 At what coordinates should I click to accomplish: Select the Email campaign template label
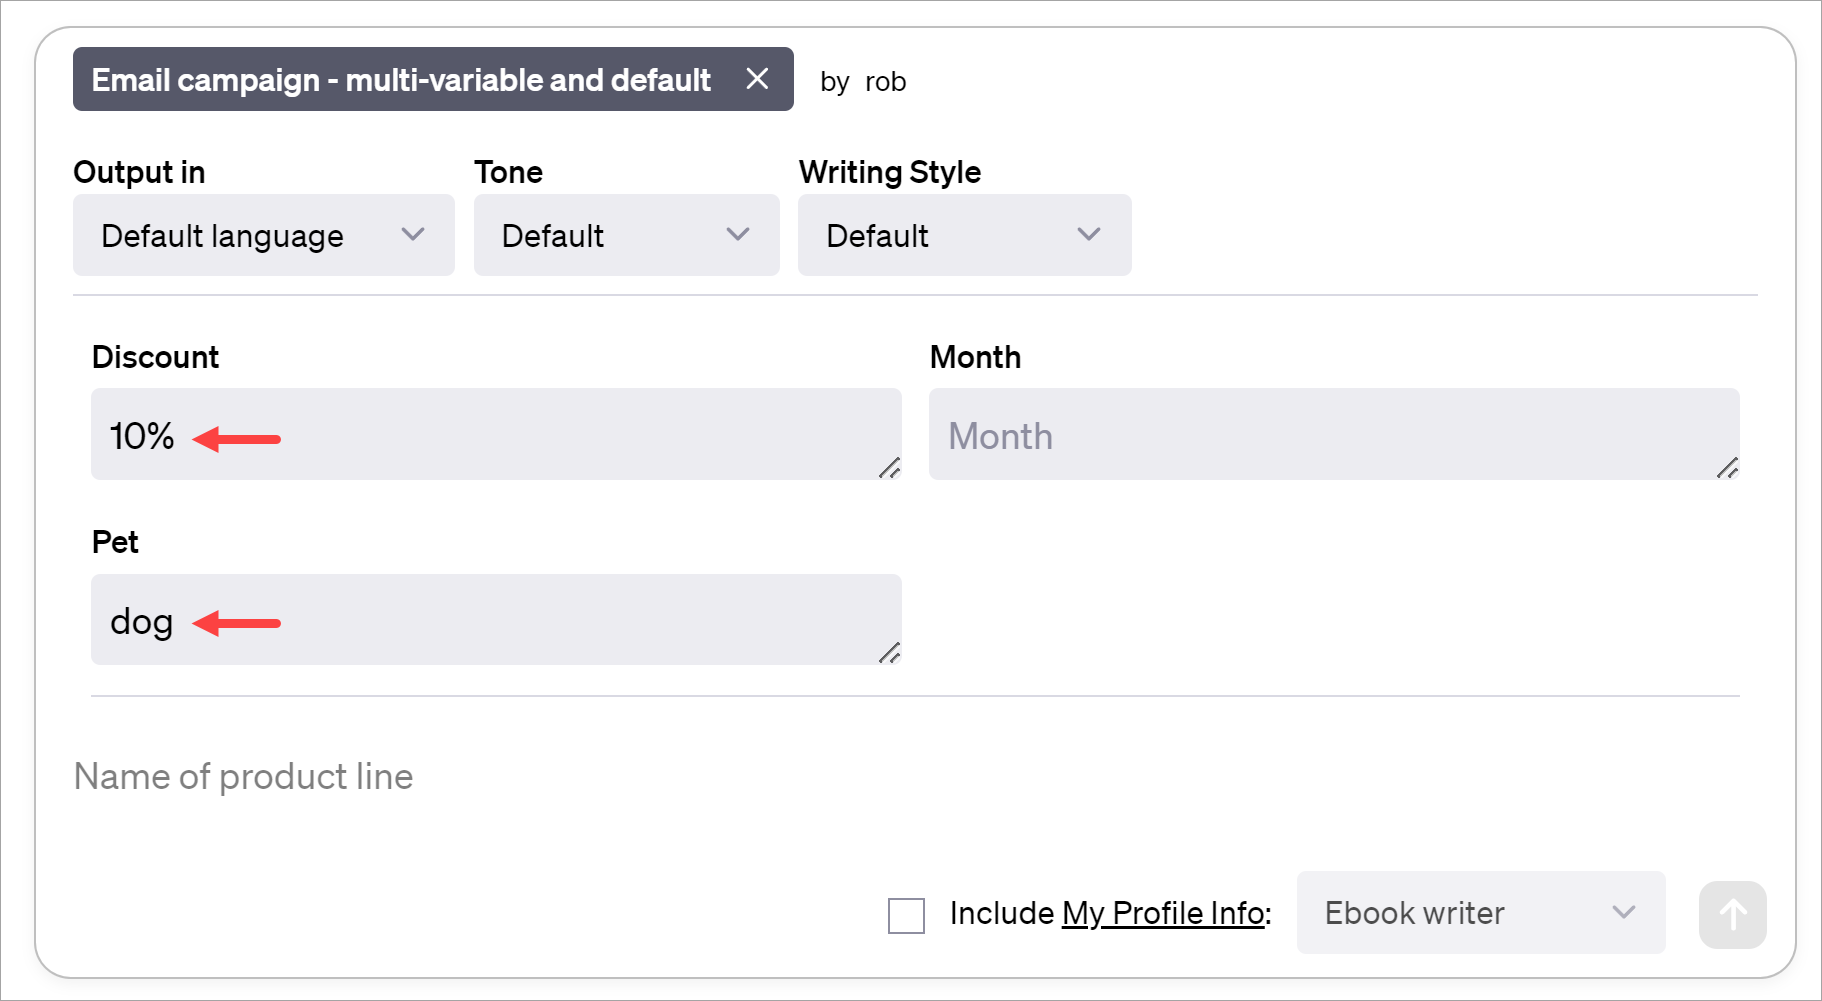pos(400,79)
